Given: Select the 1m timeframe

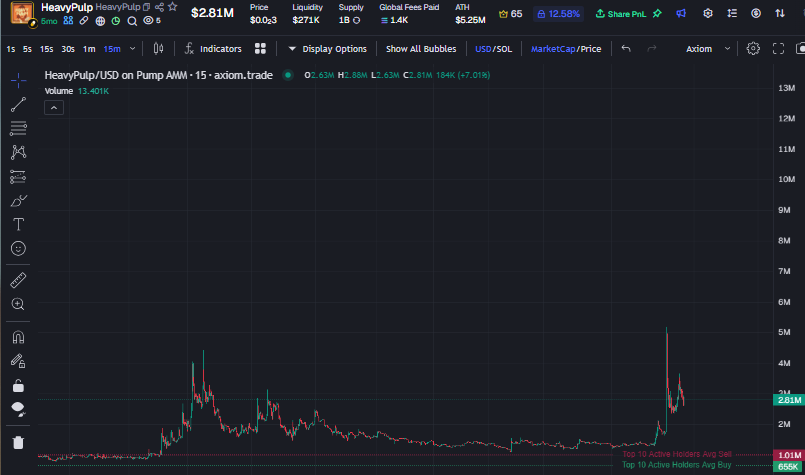Looking at the screenshot, I should [x=89, y=49].
